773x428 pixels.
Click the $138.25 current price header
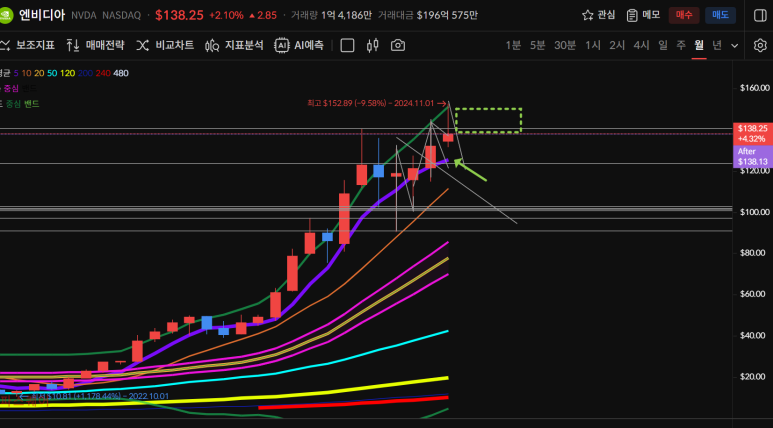(179, 15)
